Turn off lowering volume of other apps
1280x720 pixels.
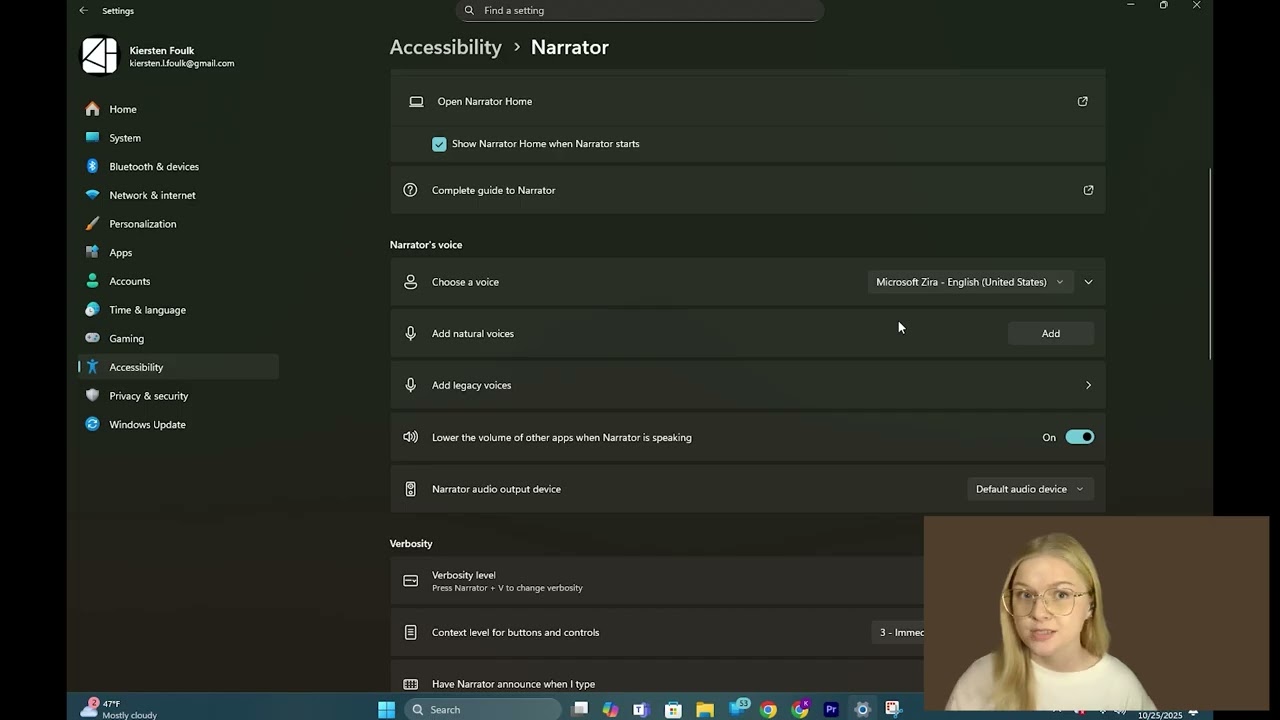tap(1079, 437)
